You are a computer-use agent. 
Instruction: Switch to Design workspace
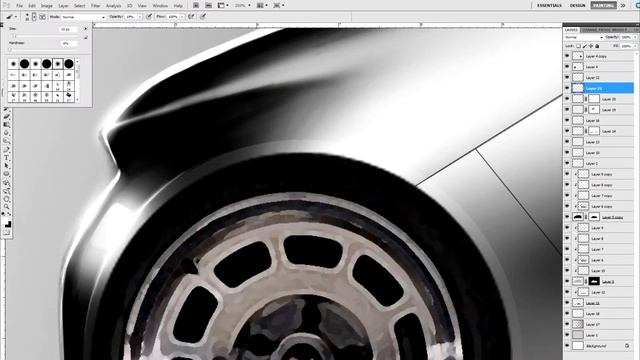[x=578, y=6]
